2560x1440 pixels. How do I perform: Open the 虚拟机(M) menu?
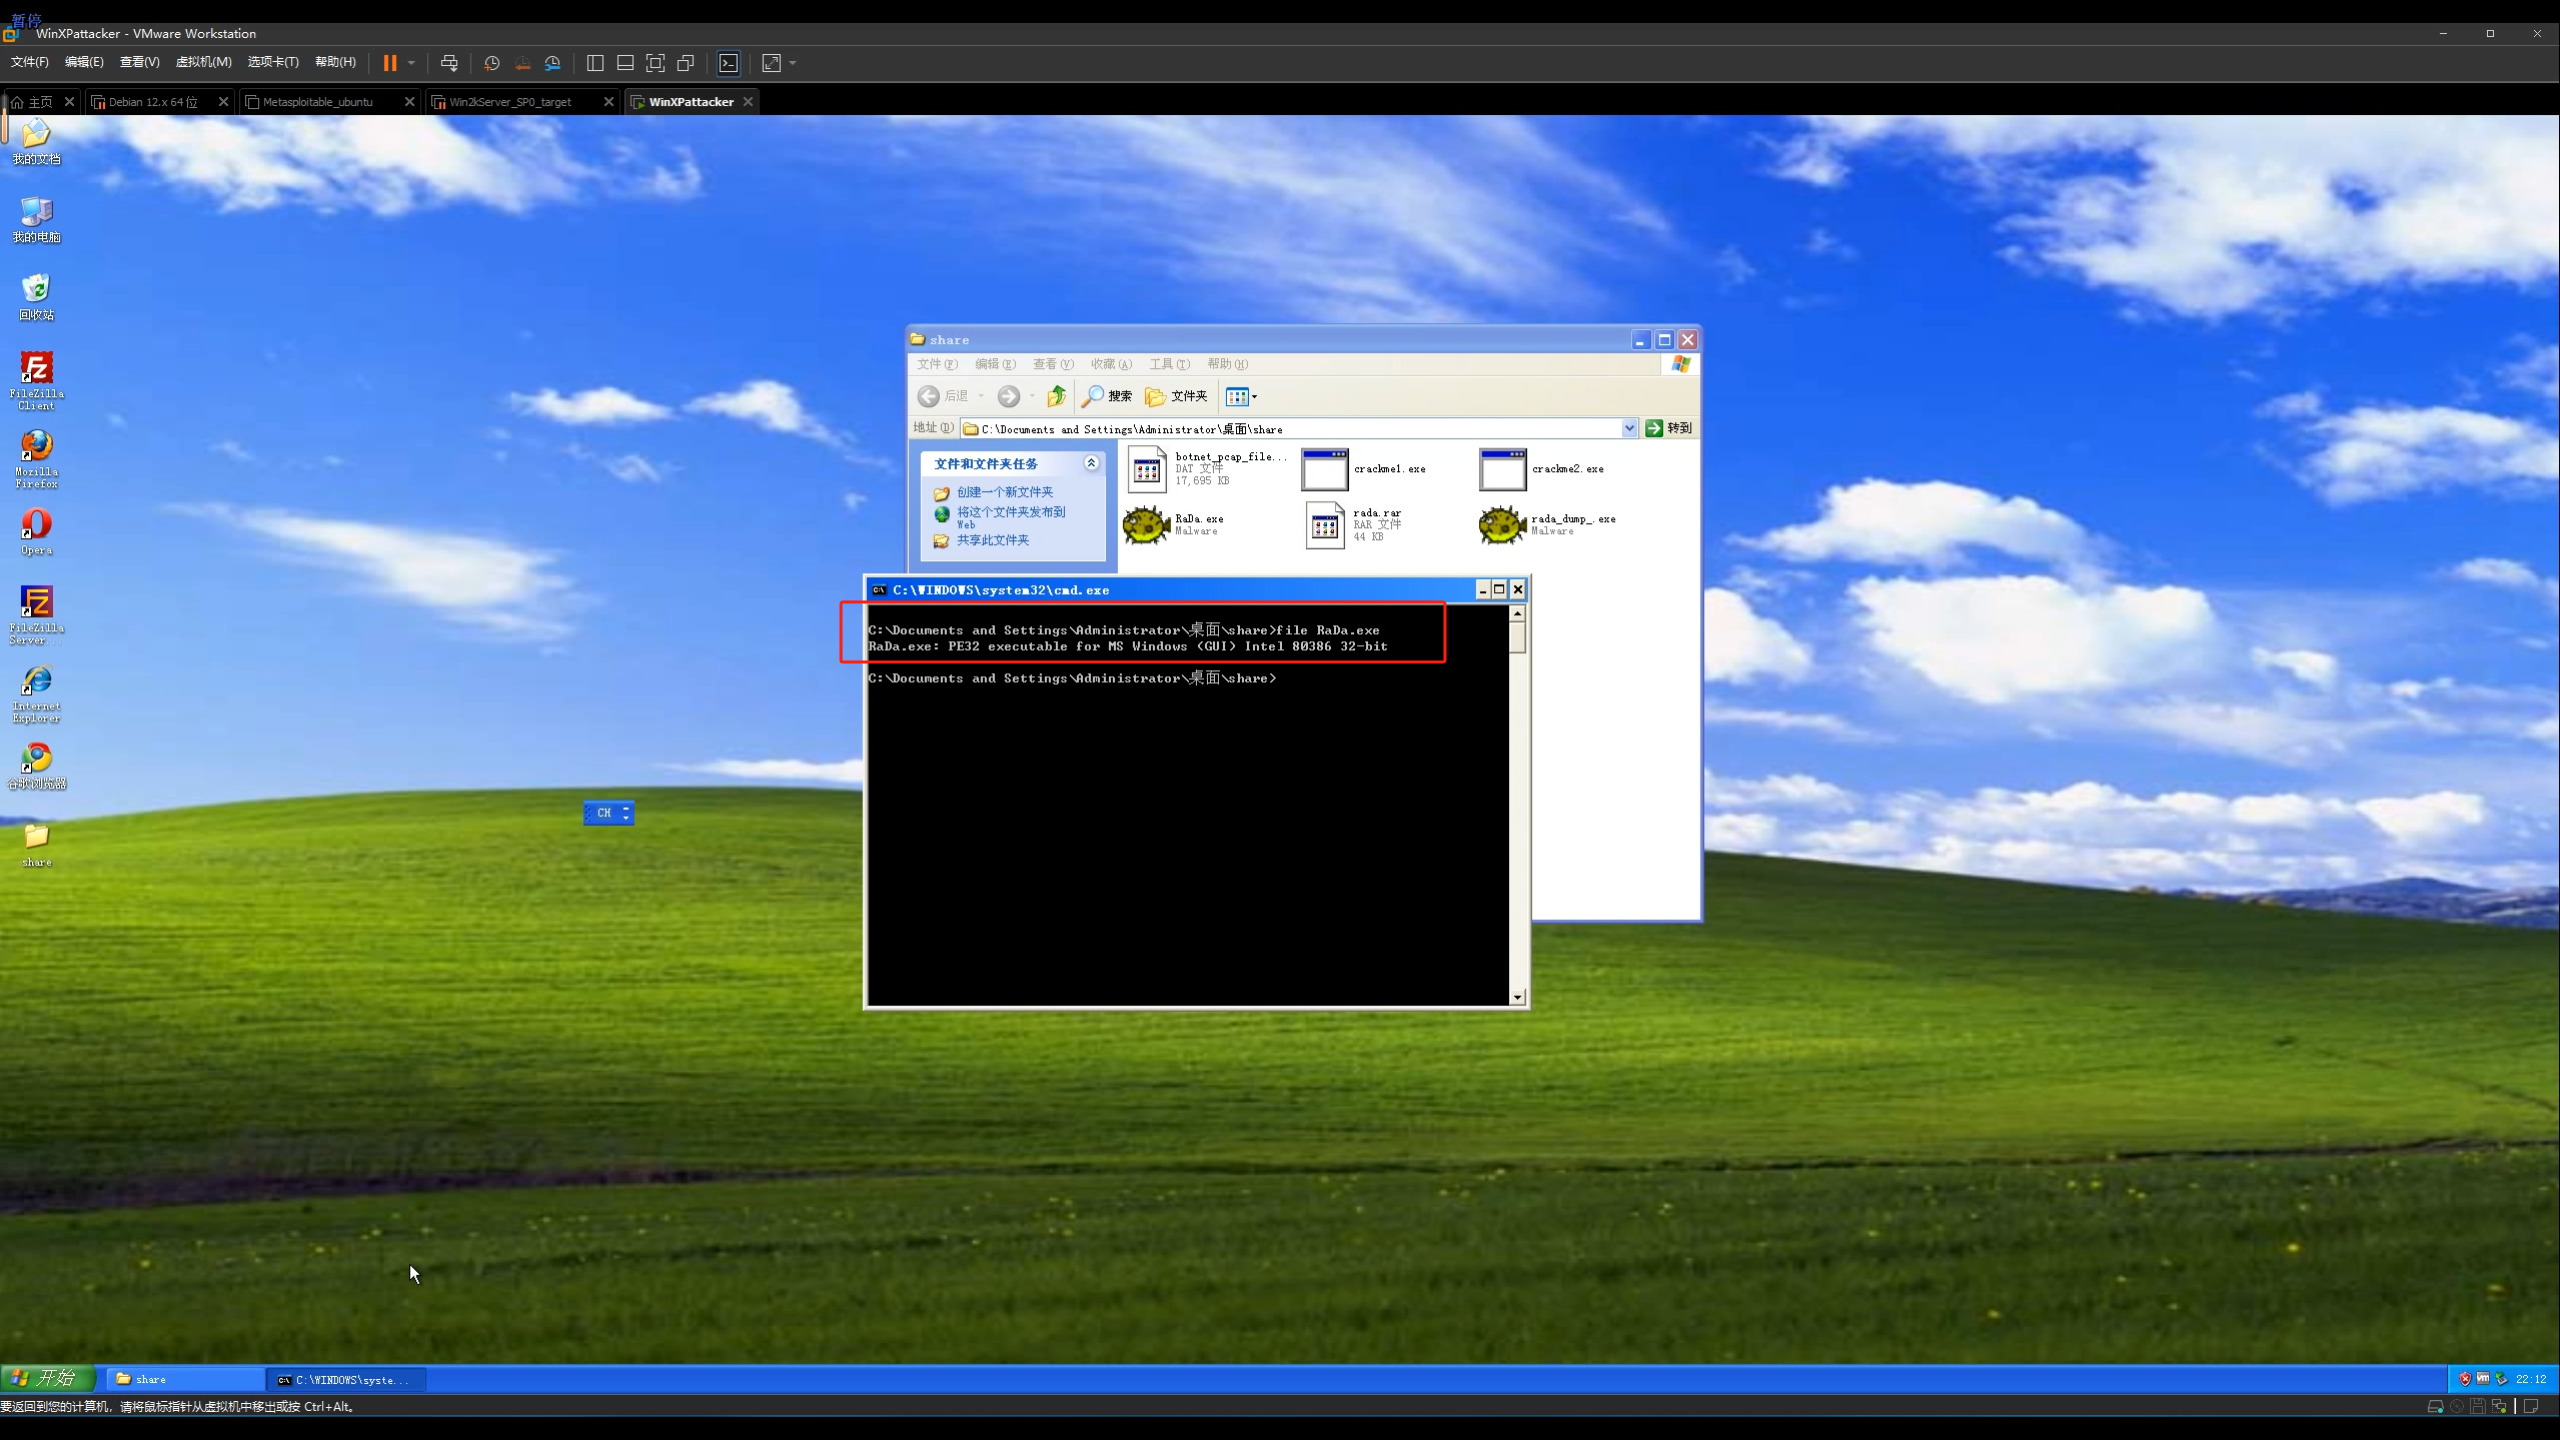coord(203,62)
